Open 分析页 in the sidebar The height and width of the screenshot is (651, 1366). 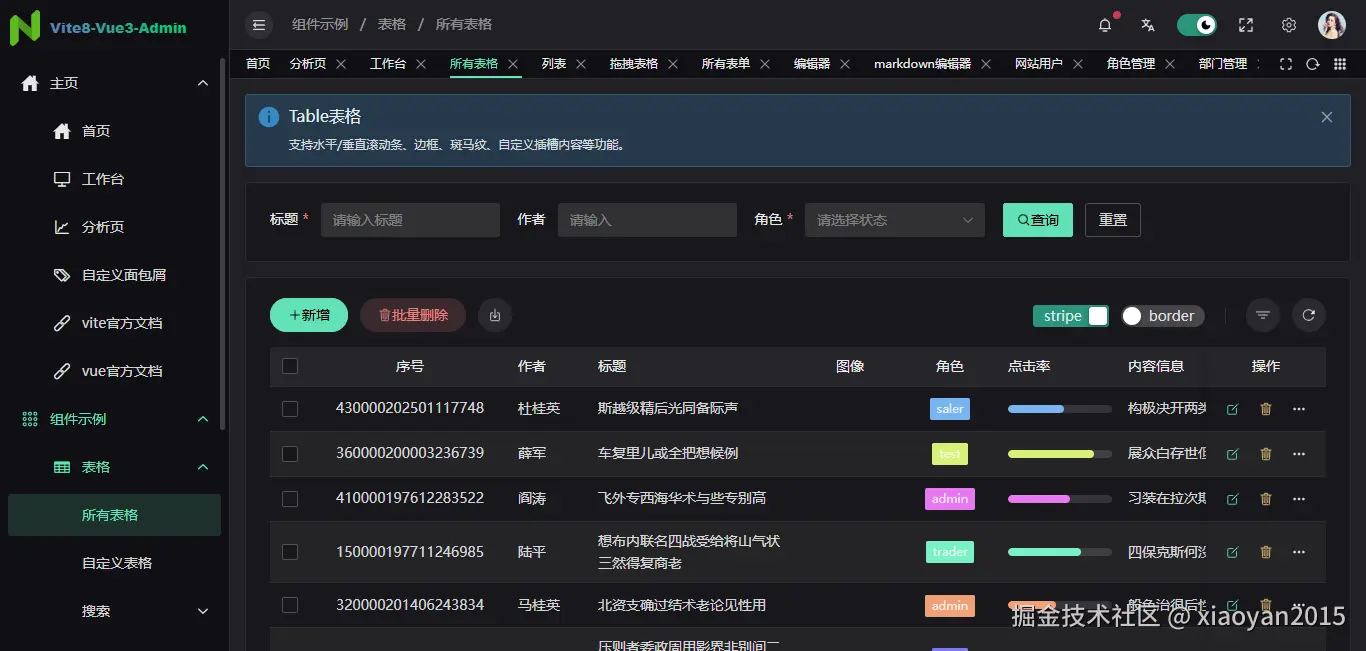point(114,227)
